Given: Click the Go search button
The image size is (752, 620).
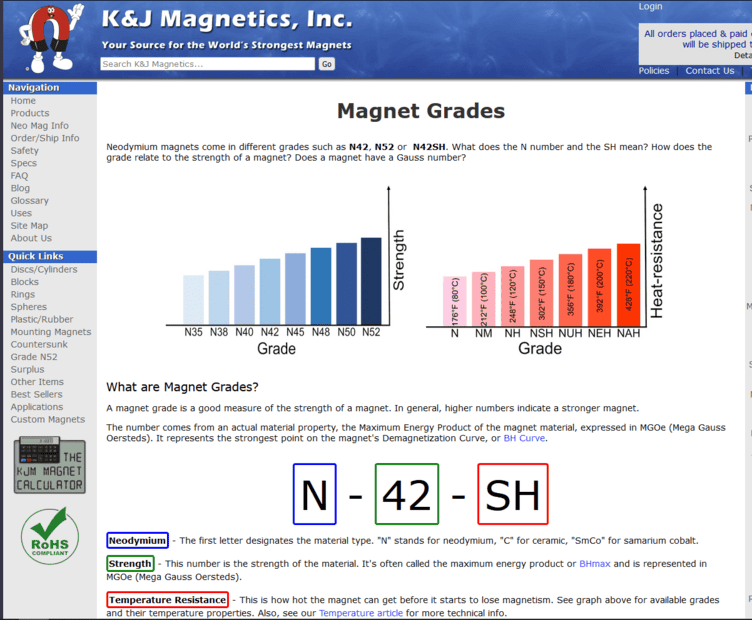Looking at the screenshot, I should 327,64.
